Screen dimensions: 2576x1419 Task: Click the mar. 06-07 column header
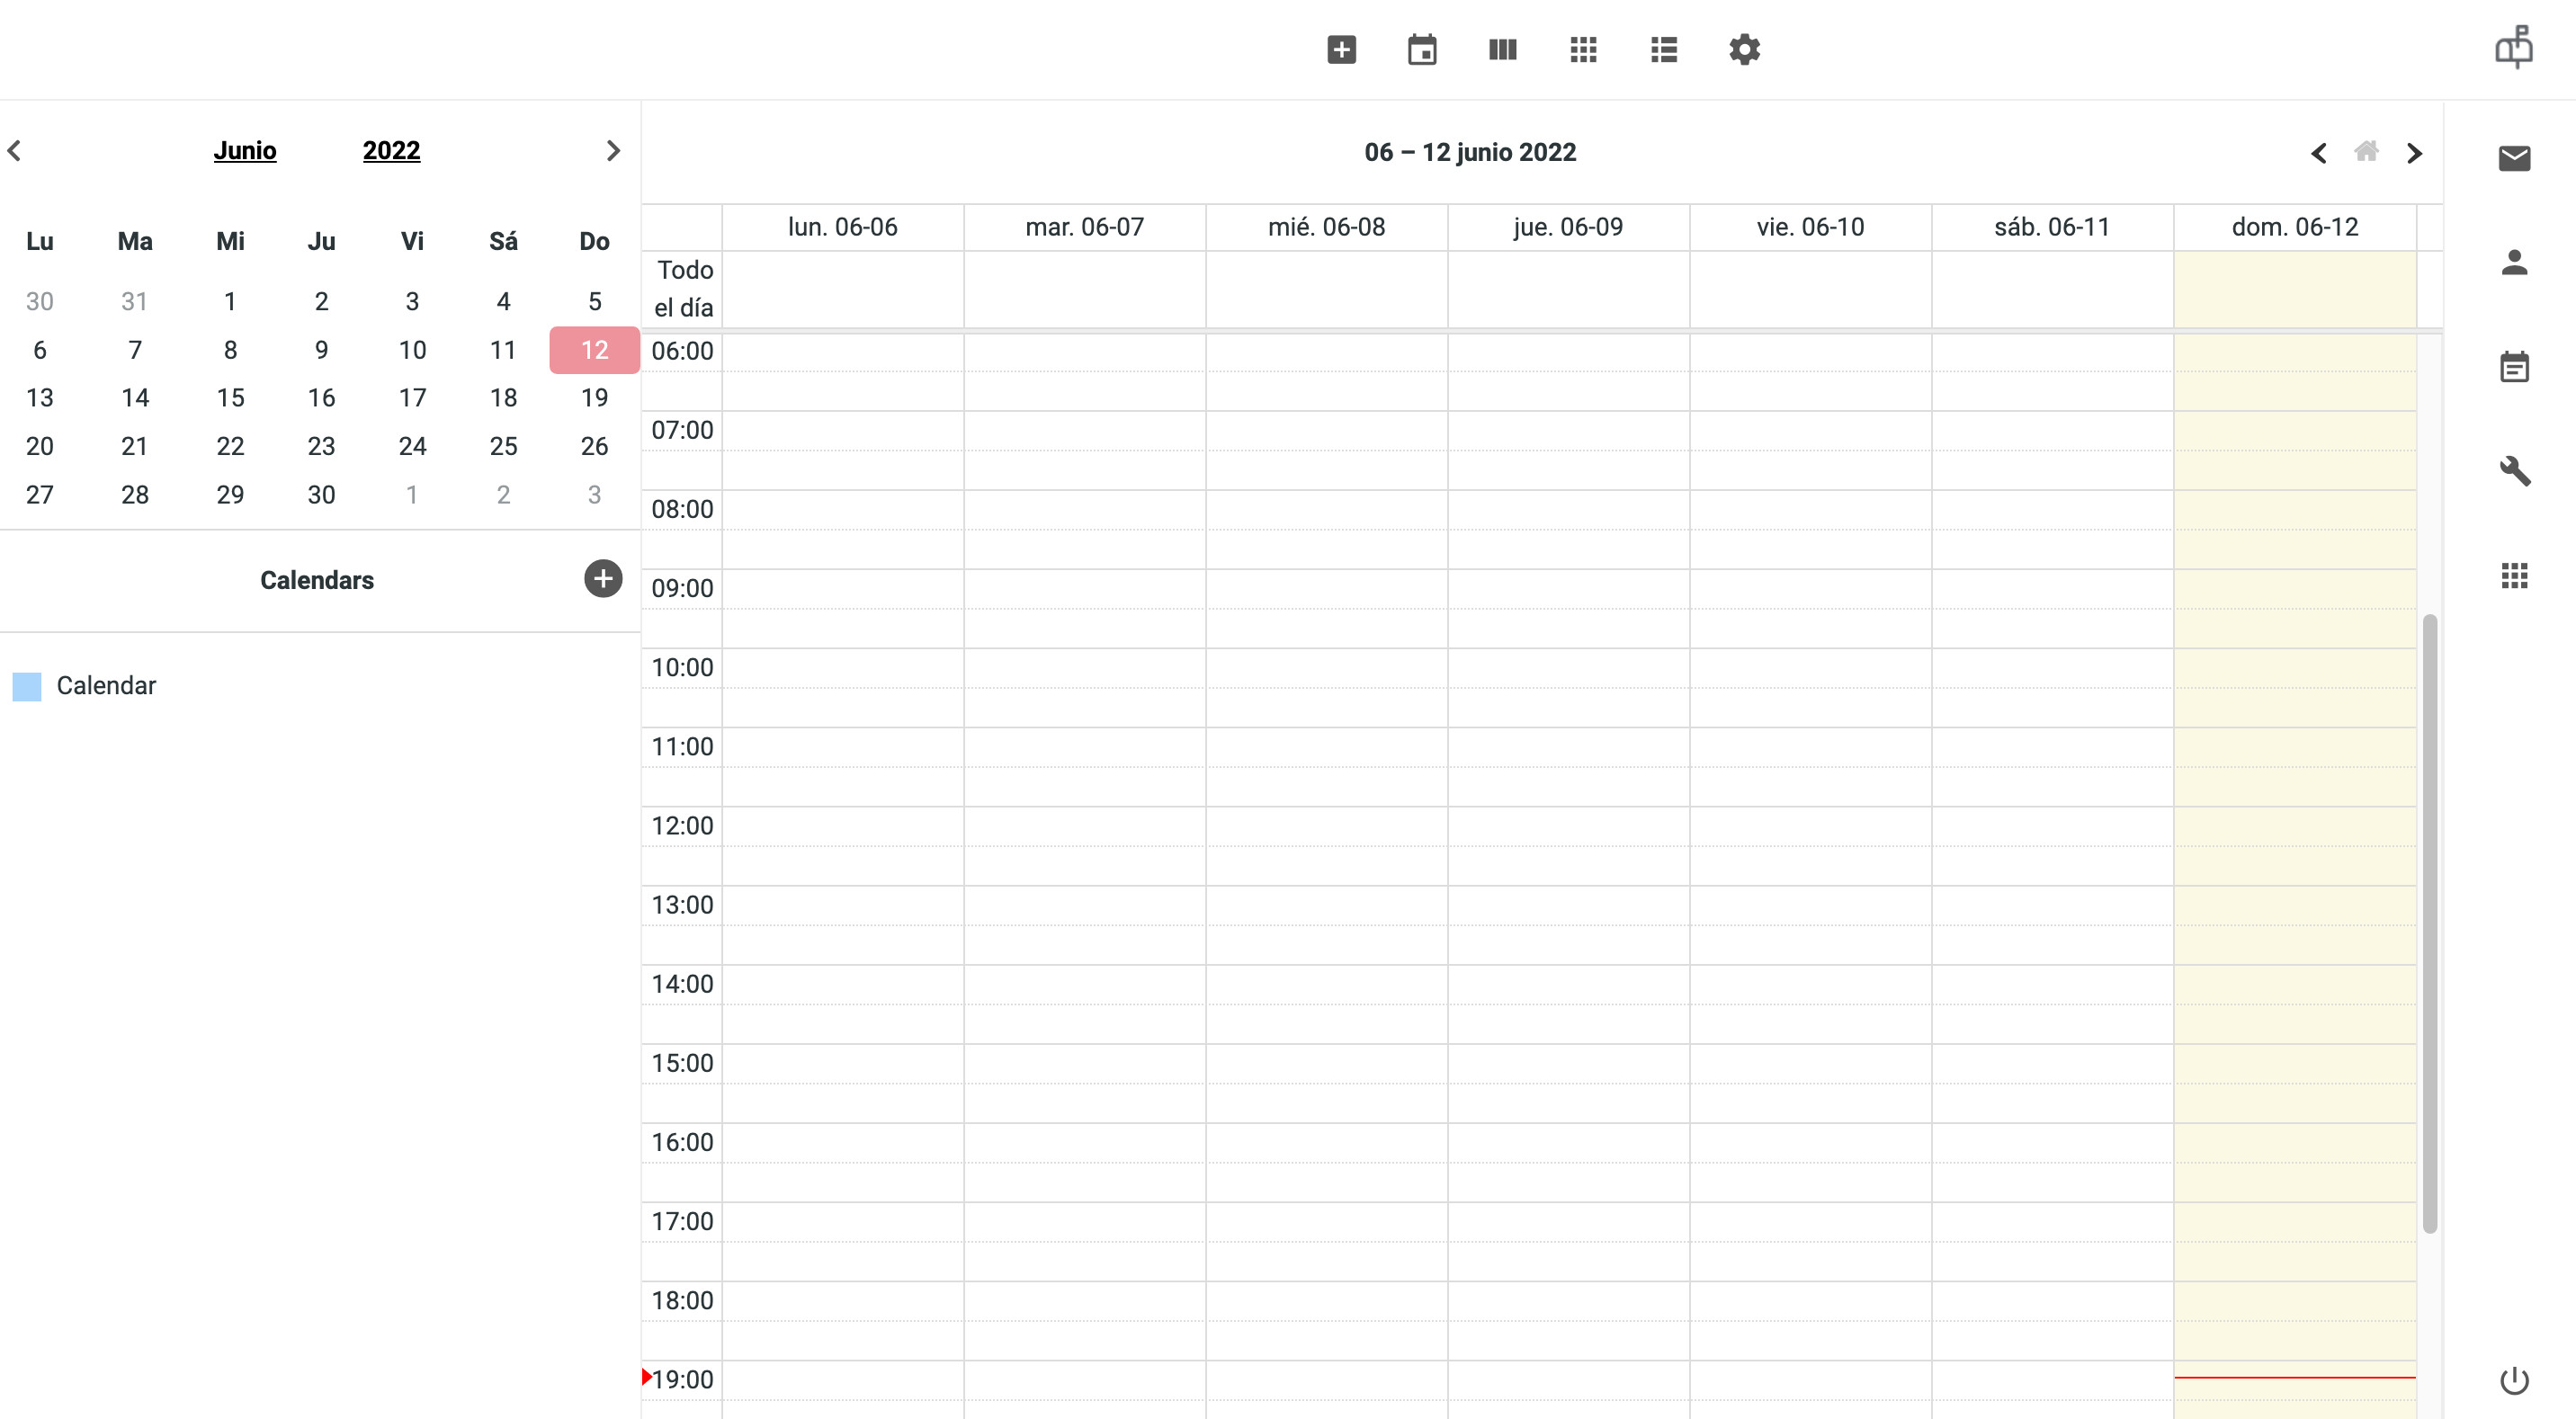click(1084, 227)
